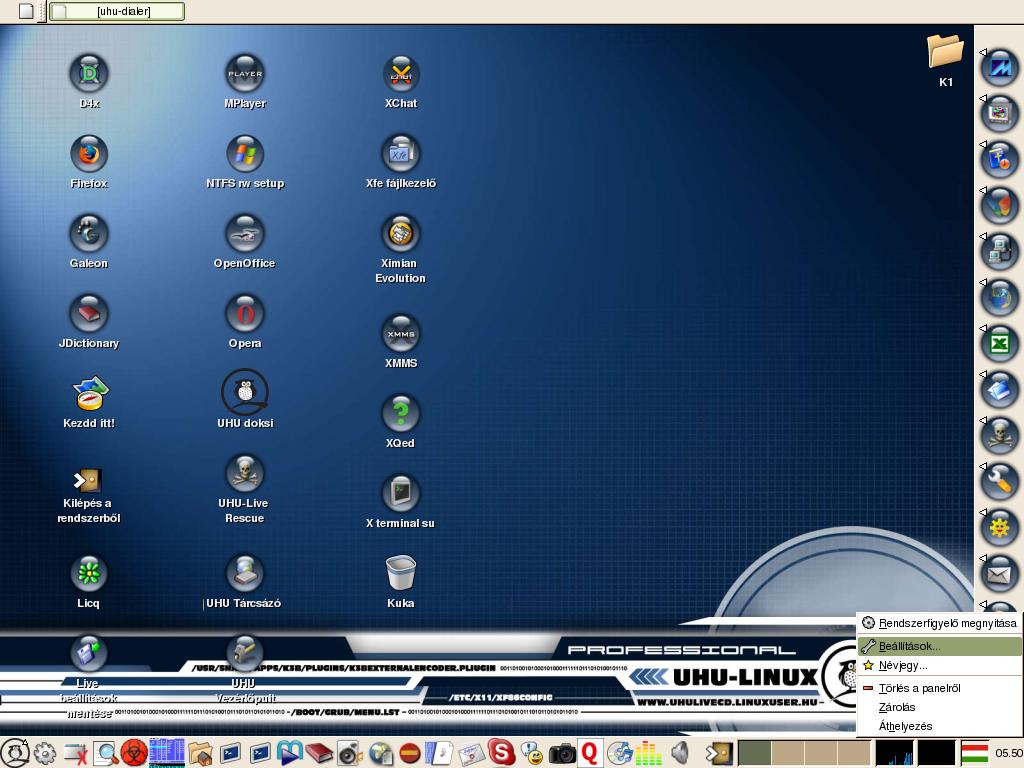Open the UHU doksi owl icon
Viewport: 1024px width, 768px height.
245,392
